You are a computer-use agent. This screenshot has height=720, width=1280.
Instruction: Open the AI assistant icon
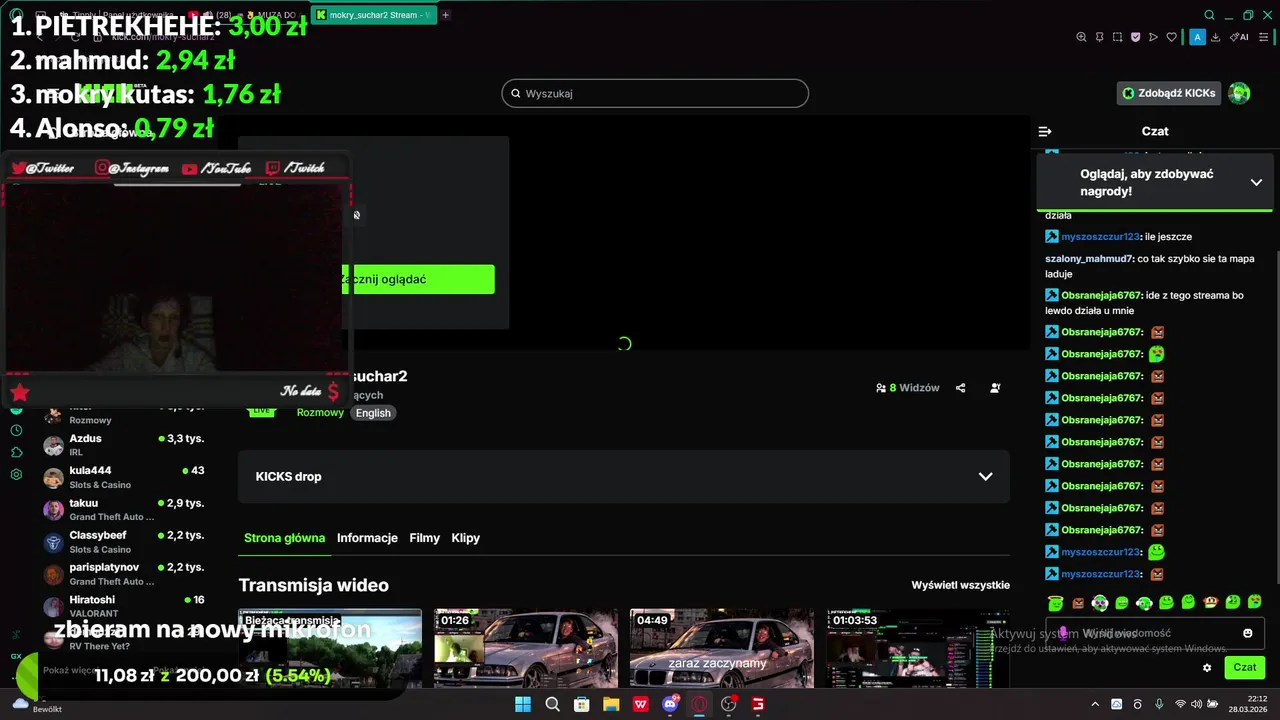pos(1239,37)
